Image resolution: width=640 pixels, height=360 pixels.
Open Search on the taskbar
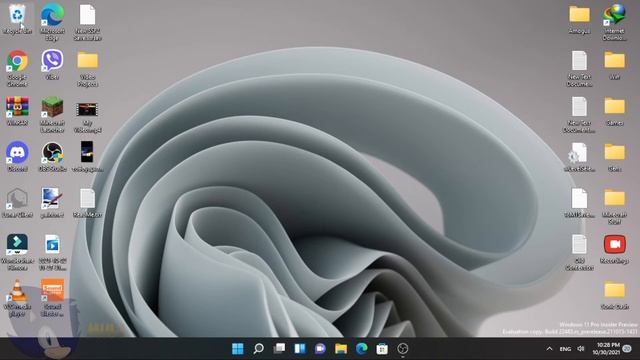(258, 349)
